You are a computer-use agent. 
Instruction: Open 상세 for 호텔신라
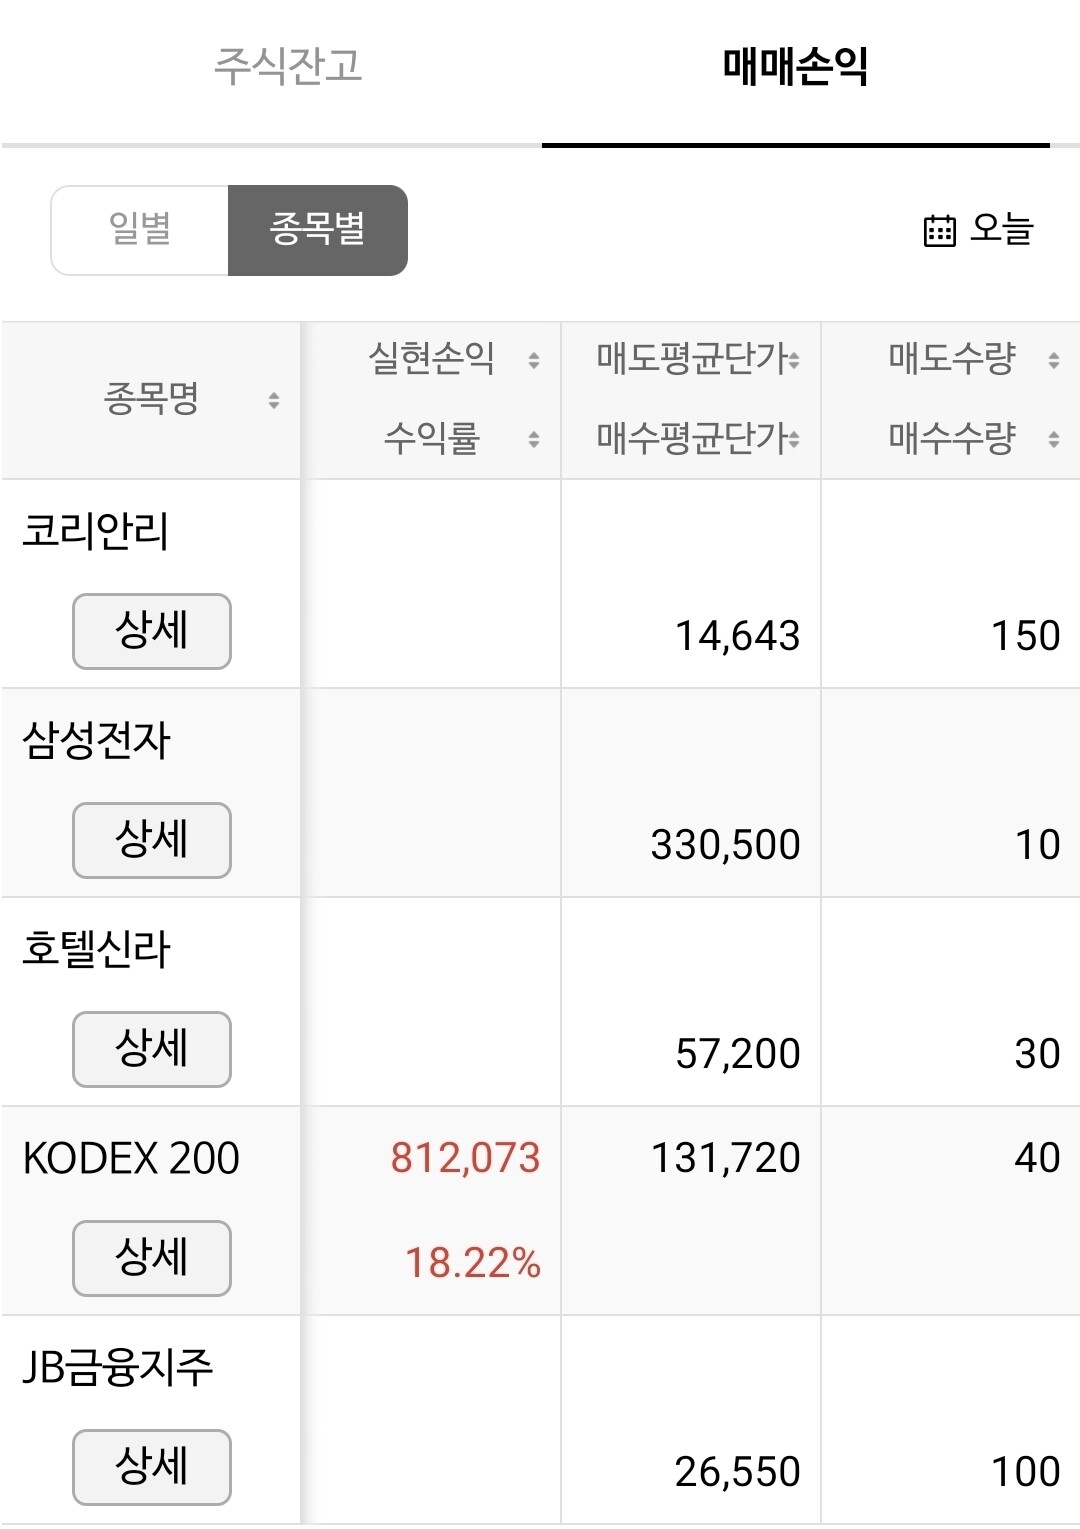152,1049
